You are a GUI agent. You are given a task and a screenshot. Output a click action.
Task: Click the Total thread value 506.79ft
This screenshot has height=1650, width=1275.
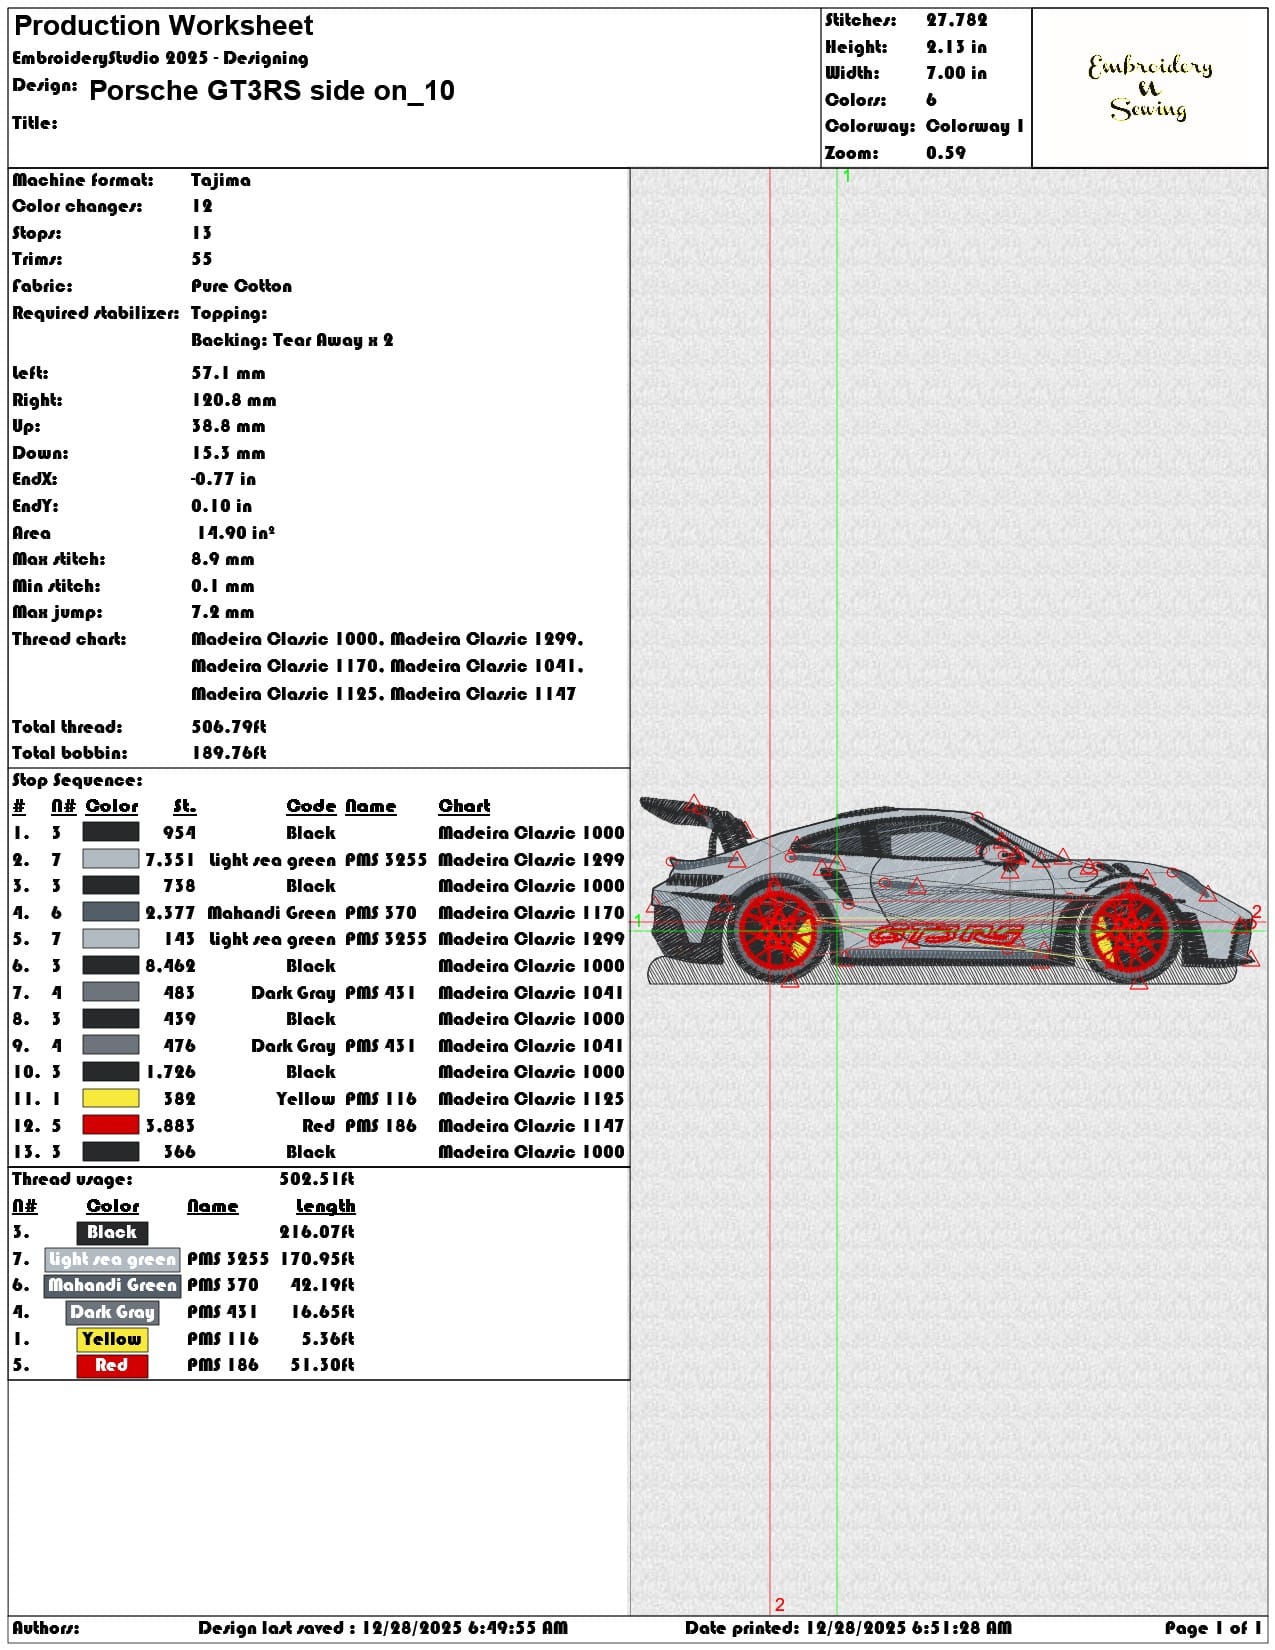(229, 727)
